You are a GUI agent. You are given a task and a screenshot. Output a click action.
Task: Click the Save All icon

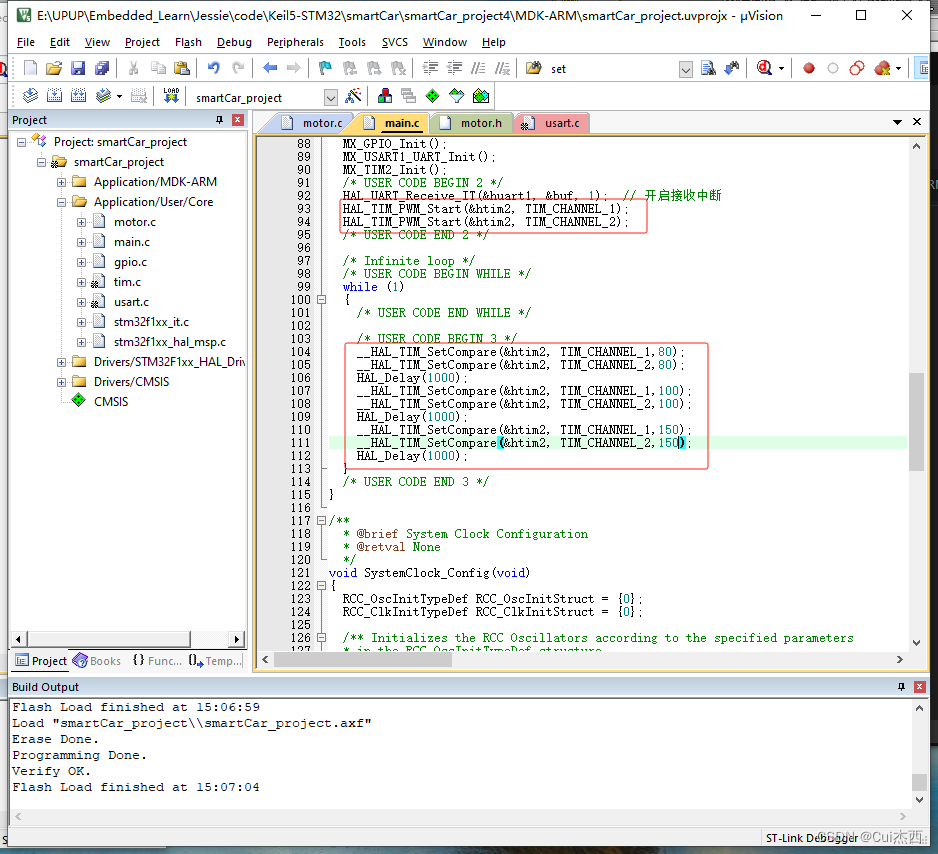(x=102, y=68)
